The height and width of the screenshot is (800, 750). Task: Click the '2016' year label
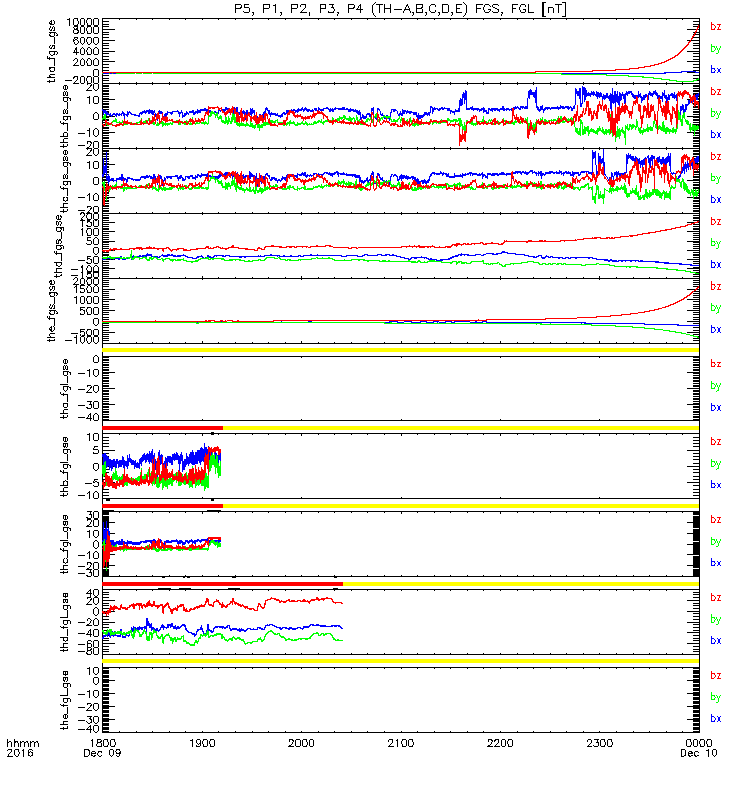20,753
